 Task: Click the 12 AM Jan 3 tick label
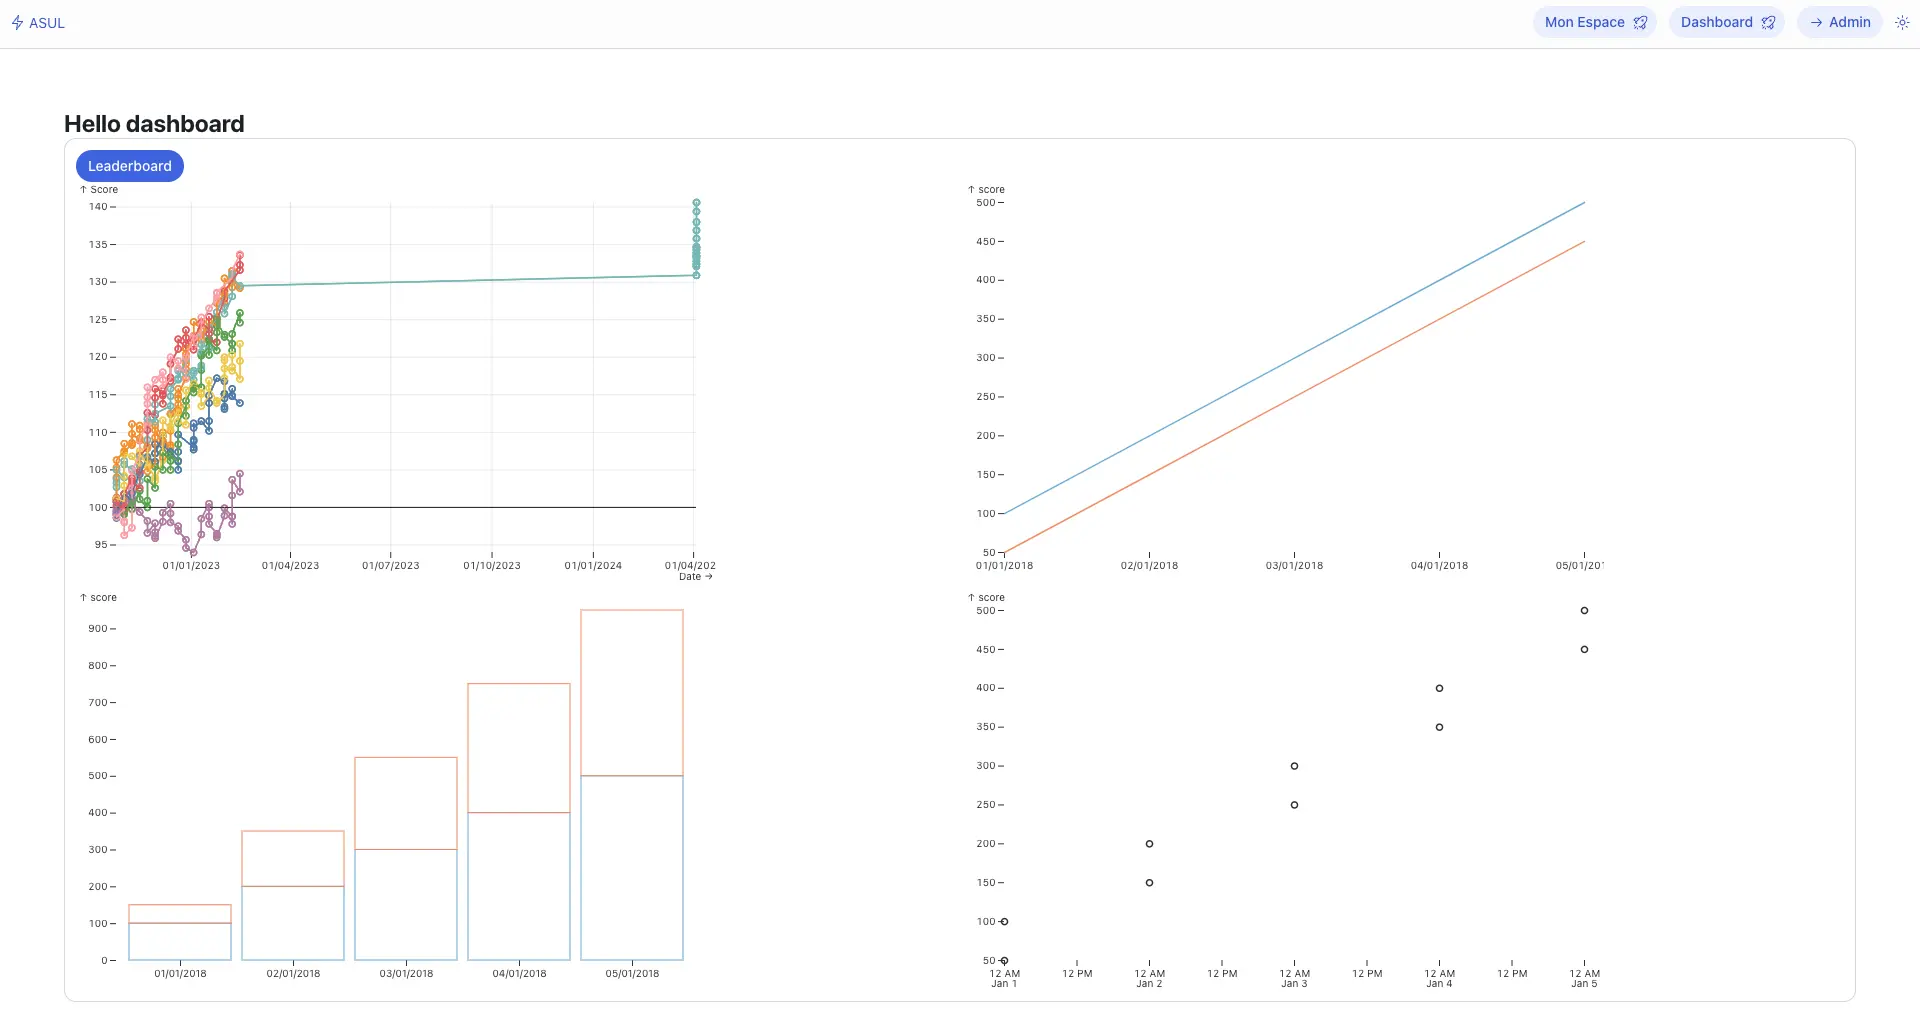[x=1294, y=979]
